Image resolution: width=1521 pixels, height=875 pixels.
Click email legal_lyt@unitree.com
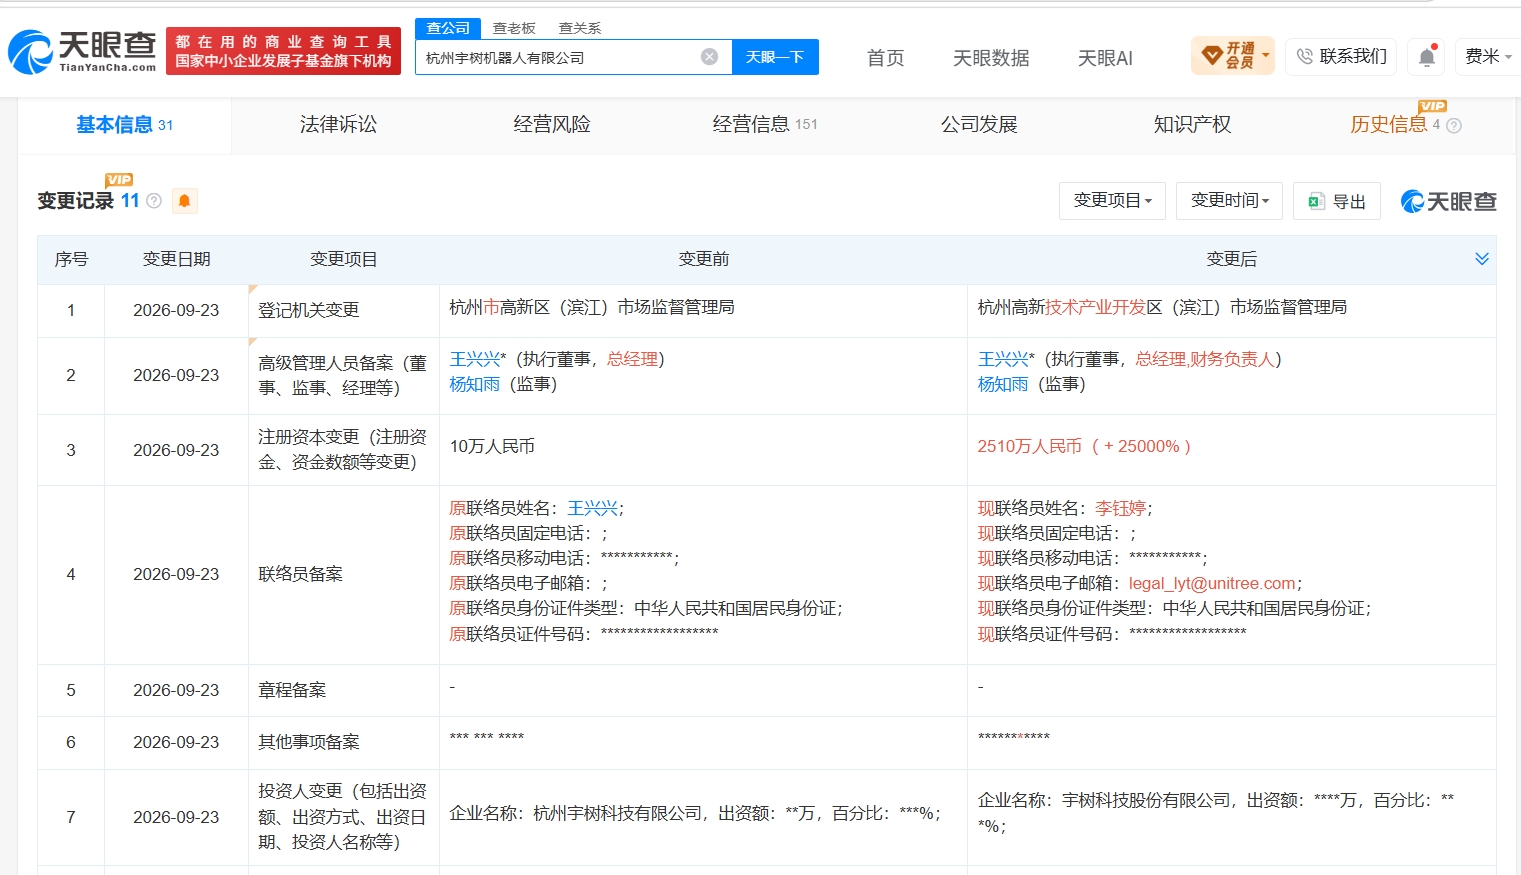tap(1212, 583)
